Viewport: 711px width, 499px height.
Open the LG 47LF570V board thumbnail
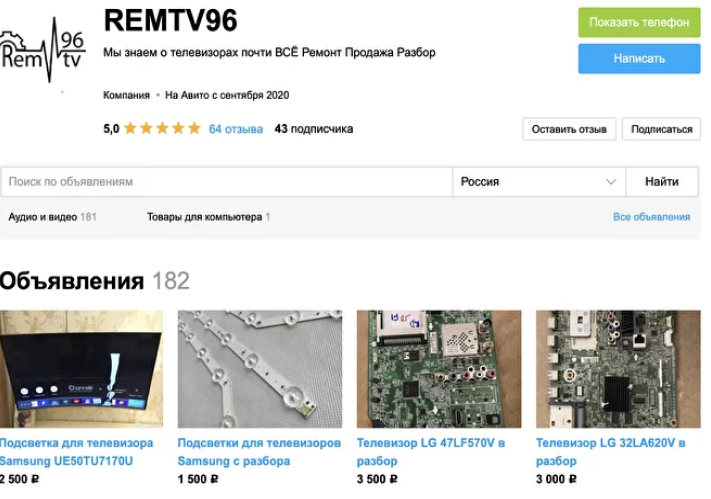(439, 369)
